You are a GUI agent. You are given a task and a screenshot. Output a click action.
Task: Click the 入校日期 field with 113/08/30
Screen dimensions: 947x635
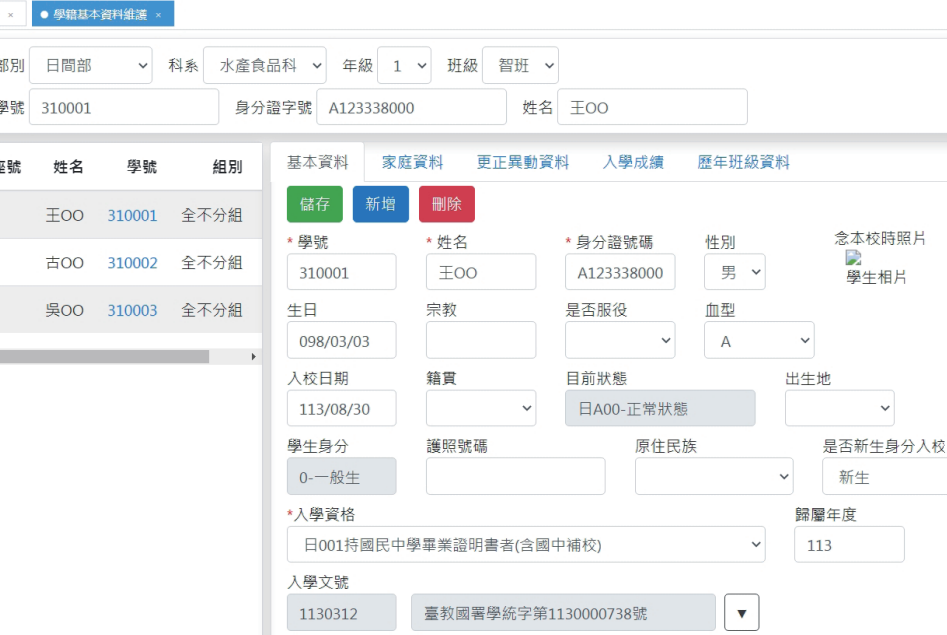tap(342, 408)
